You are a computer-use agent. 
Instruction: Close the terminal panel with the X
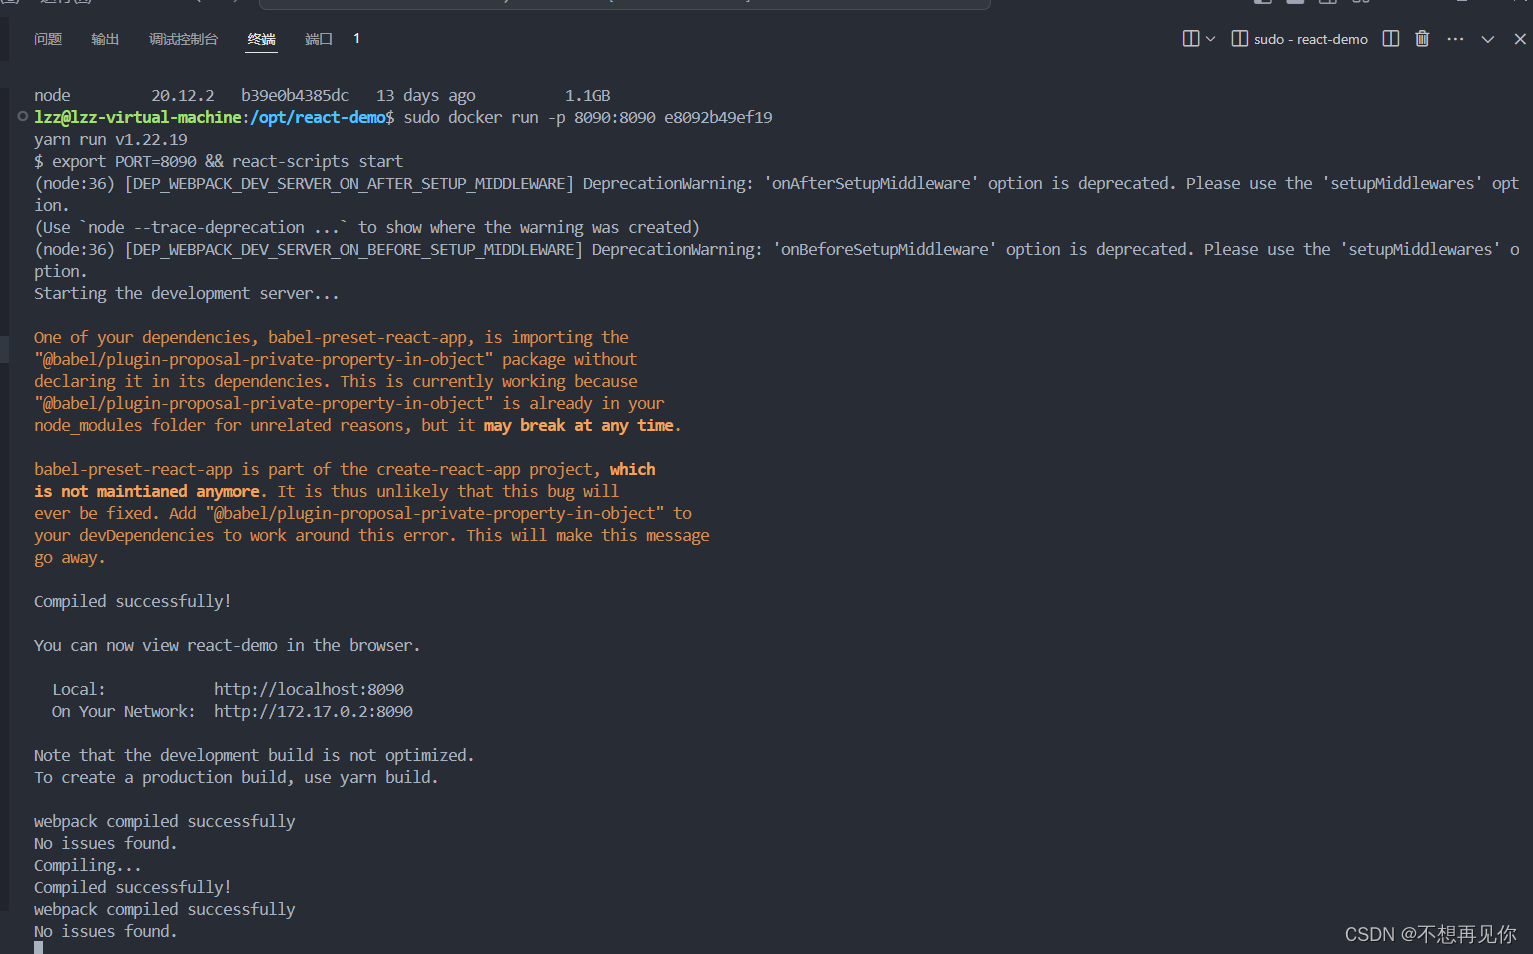(1519, 38)
